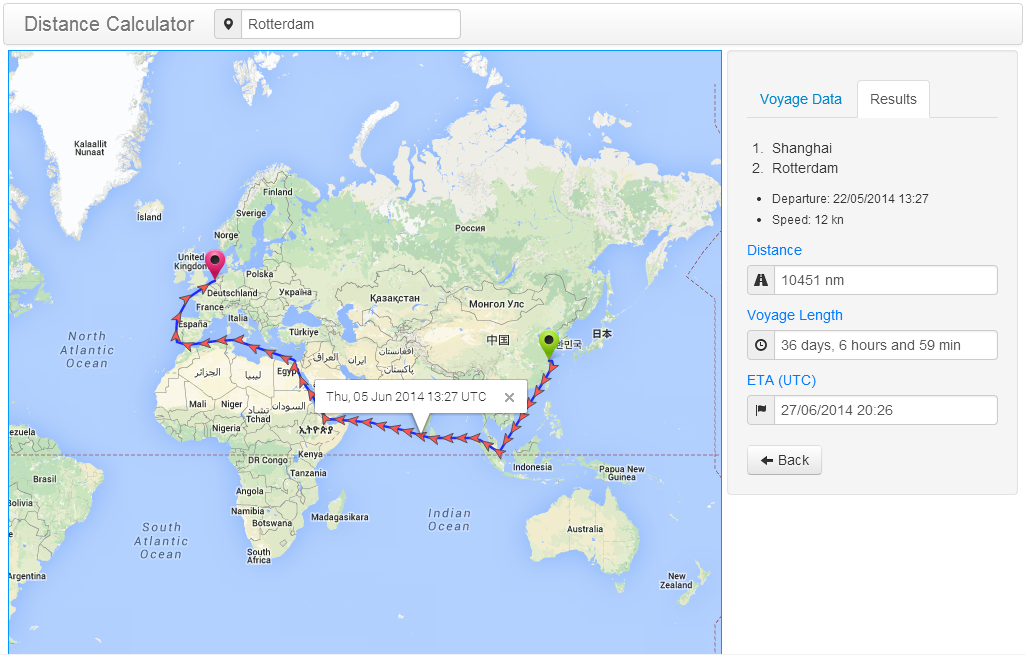Click the binoculars icon beside the distance value
The image size is (1025, 655).
(761, 280)
